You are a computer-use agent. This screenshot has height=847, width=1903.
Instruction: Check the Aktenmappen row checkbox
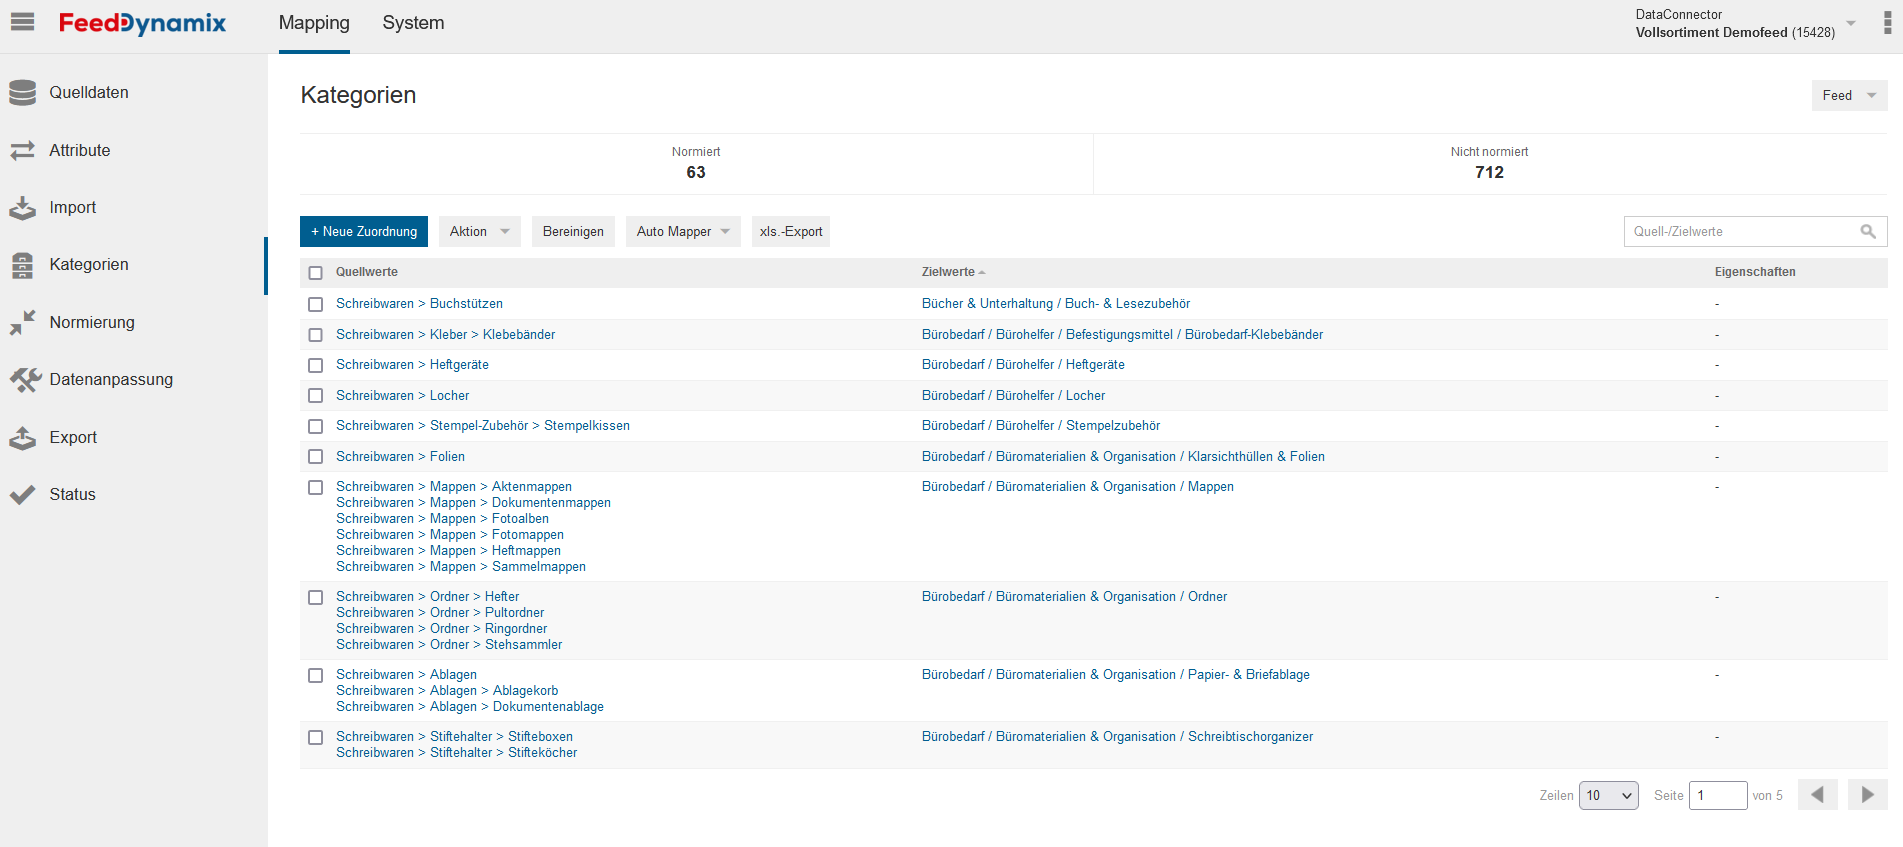tap(316, 487)
